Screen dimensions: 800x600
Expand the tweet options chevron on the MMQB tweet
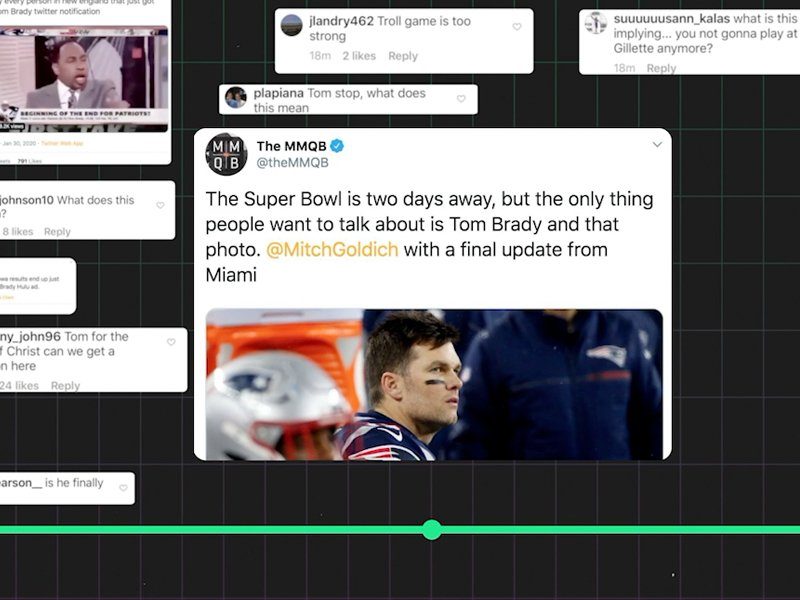pos(657,145)
